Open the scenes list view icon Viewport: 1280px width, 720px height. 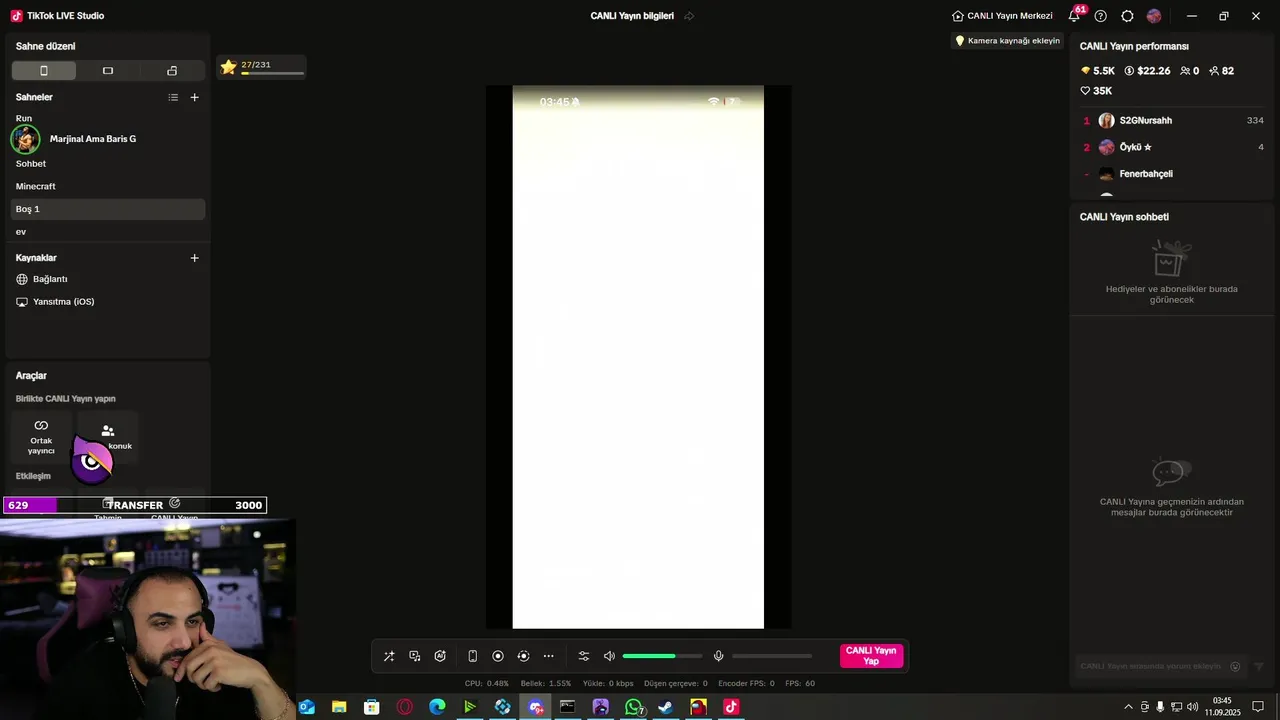pos(173,97)
